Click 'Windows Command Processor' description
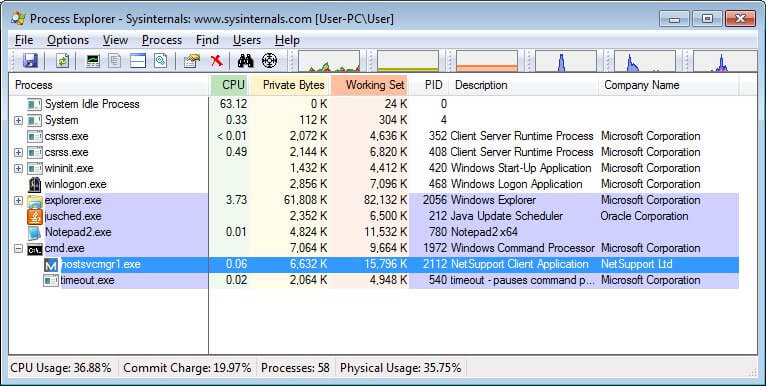 523,248
